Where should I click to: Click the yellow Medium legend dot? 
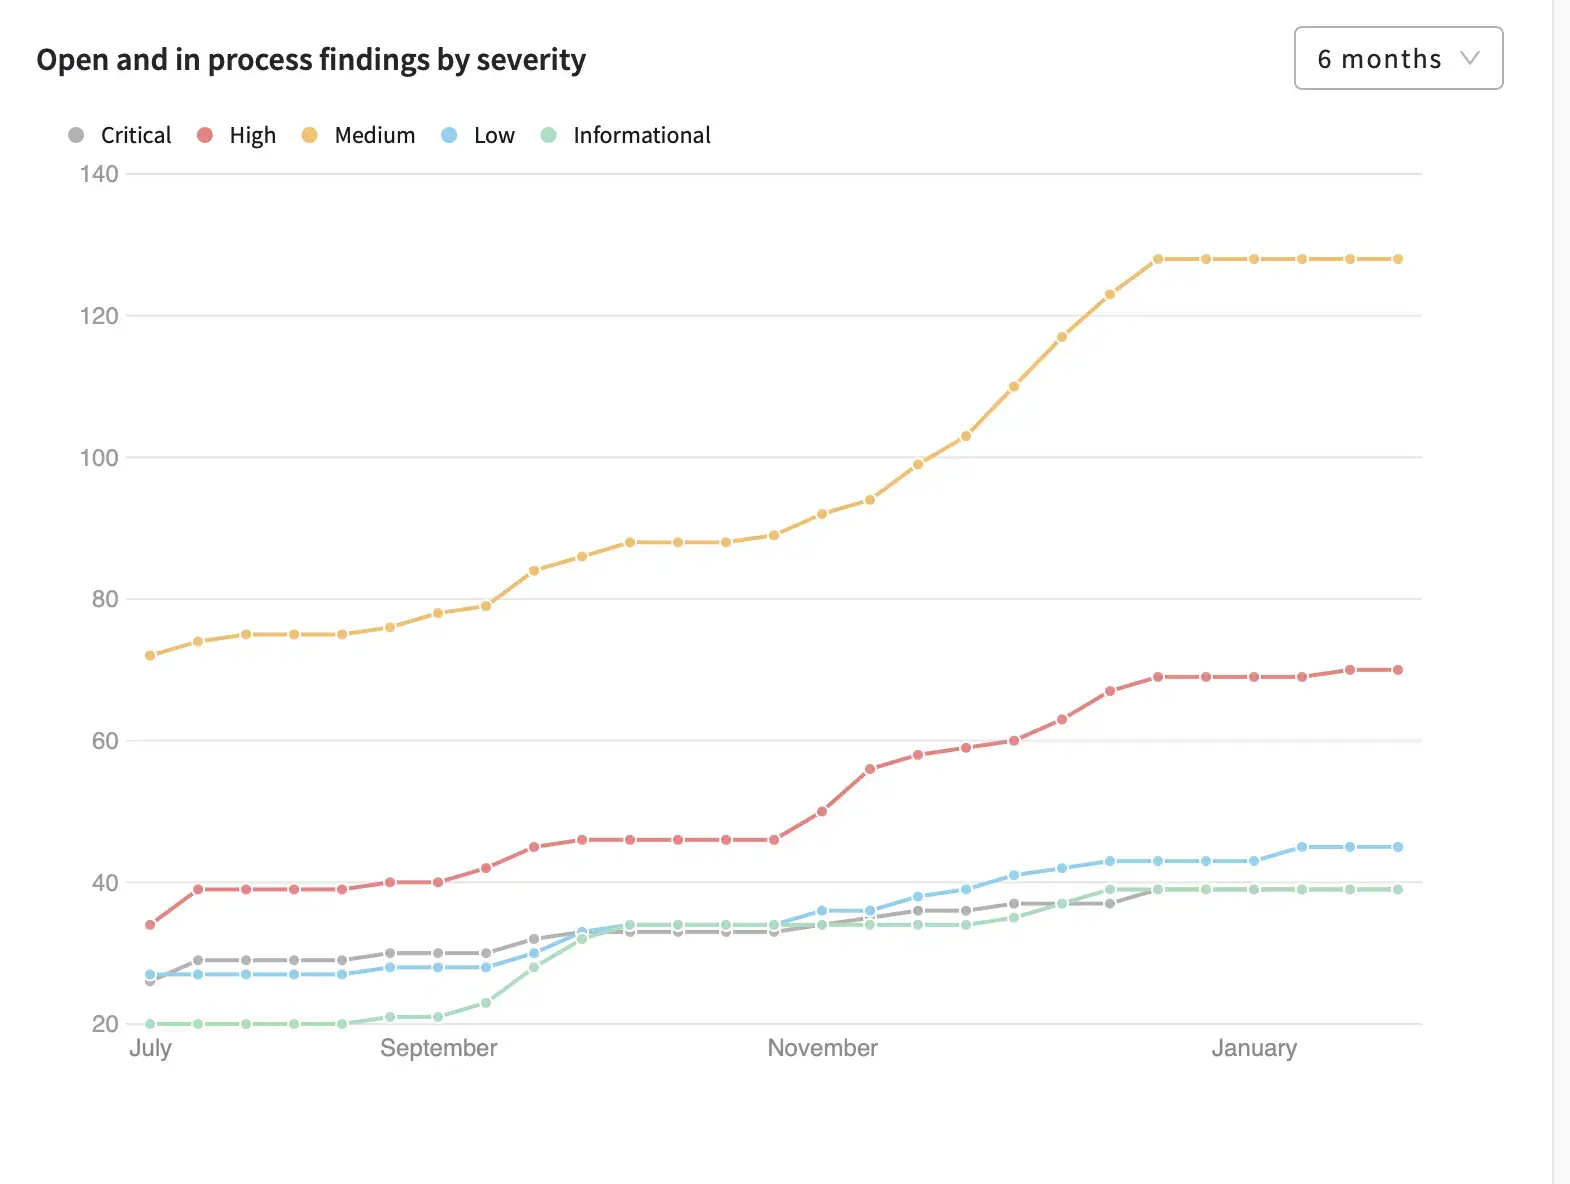point(310,135)
